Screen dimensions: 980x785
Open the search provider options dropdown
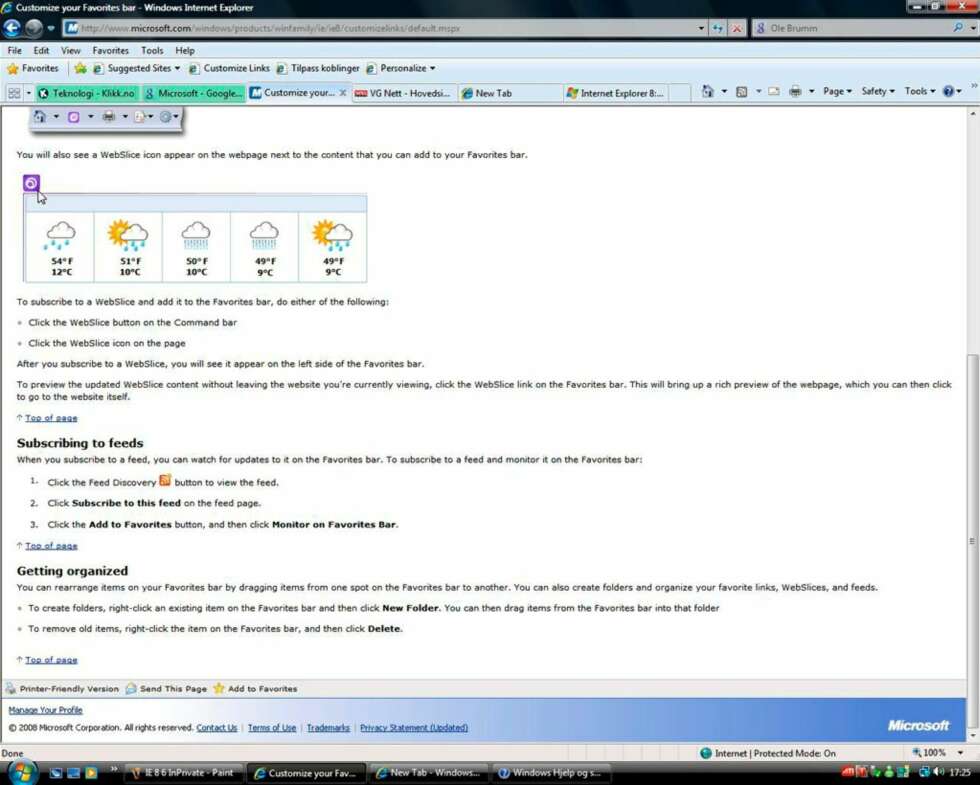pos(973,28)
